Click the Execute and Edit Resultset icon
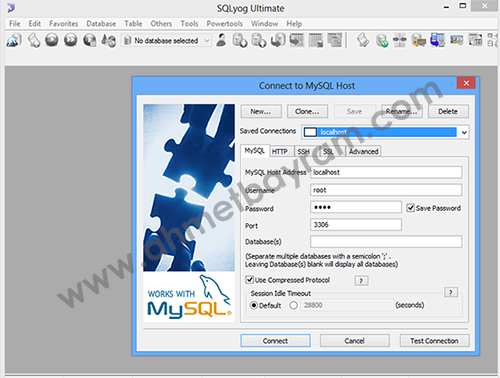Screen dimensions: 500x378 click(x=90, y=40)
